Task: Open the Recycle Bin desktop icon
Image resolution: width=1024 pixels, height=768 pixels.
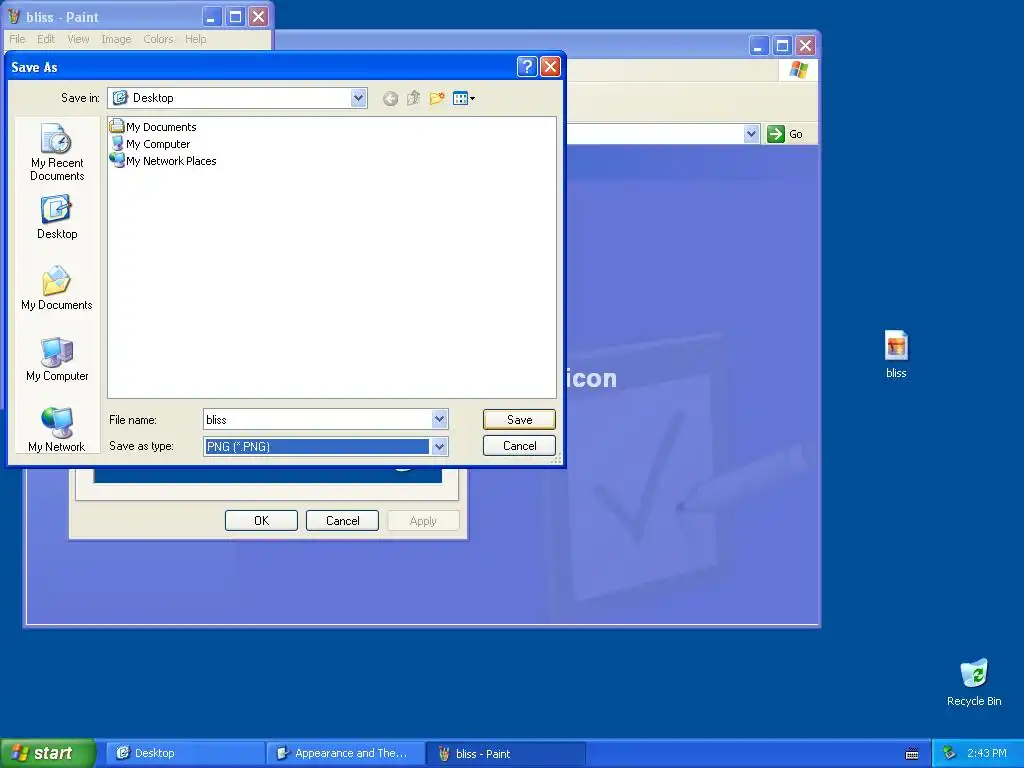Action: (974, 682)
